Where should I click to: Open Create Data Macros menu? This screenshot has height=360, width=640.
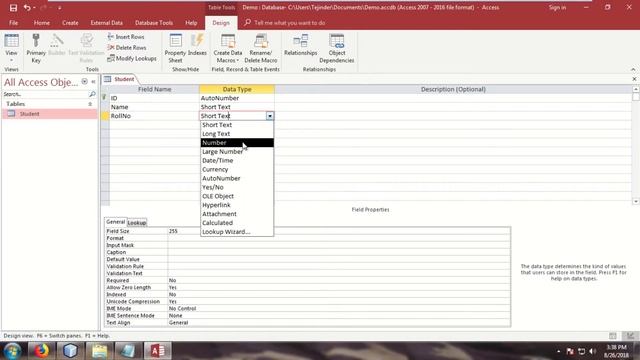click(x=228, y=48)
